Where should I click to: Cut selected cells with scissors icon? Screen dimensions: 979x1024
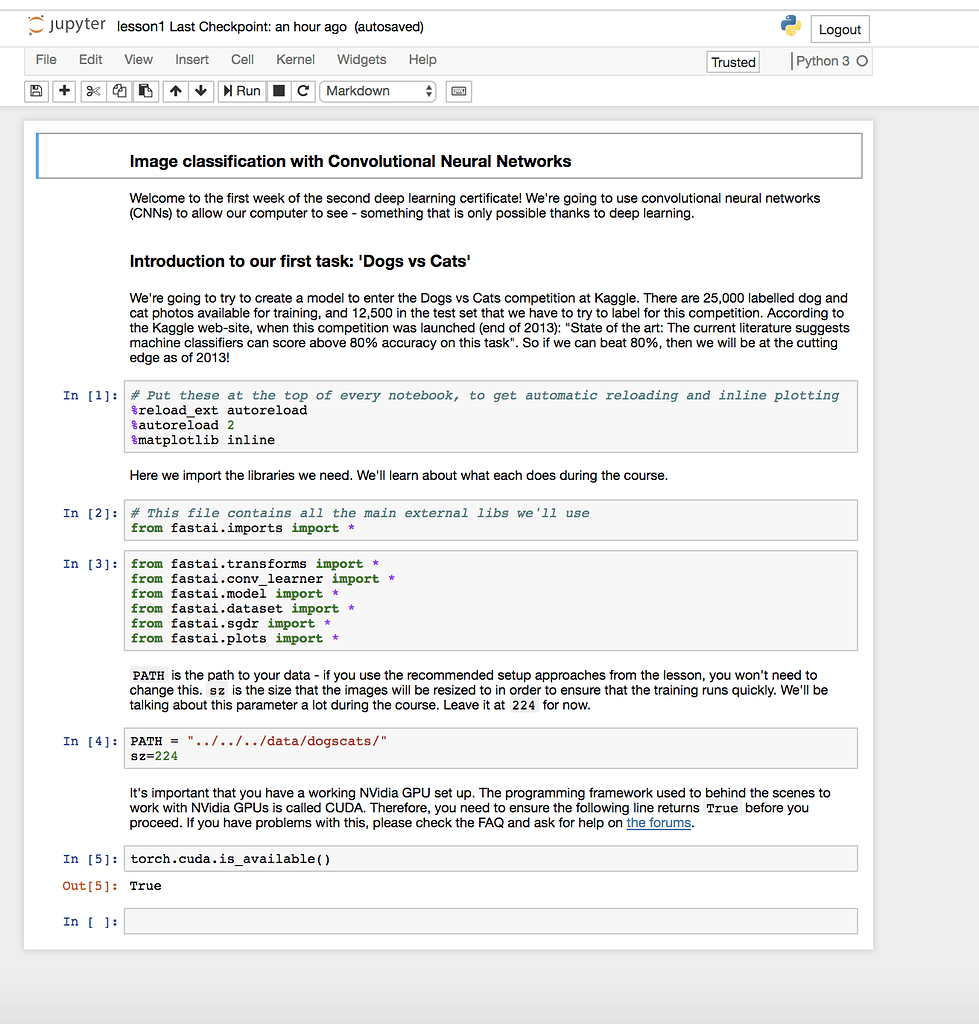[93, 91]
